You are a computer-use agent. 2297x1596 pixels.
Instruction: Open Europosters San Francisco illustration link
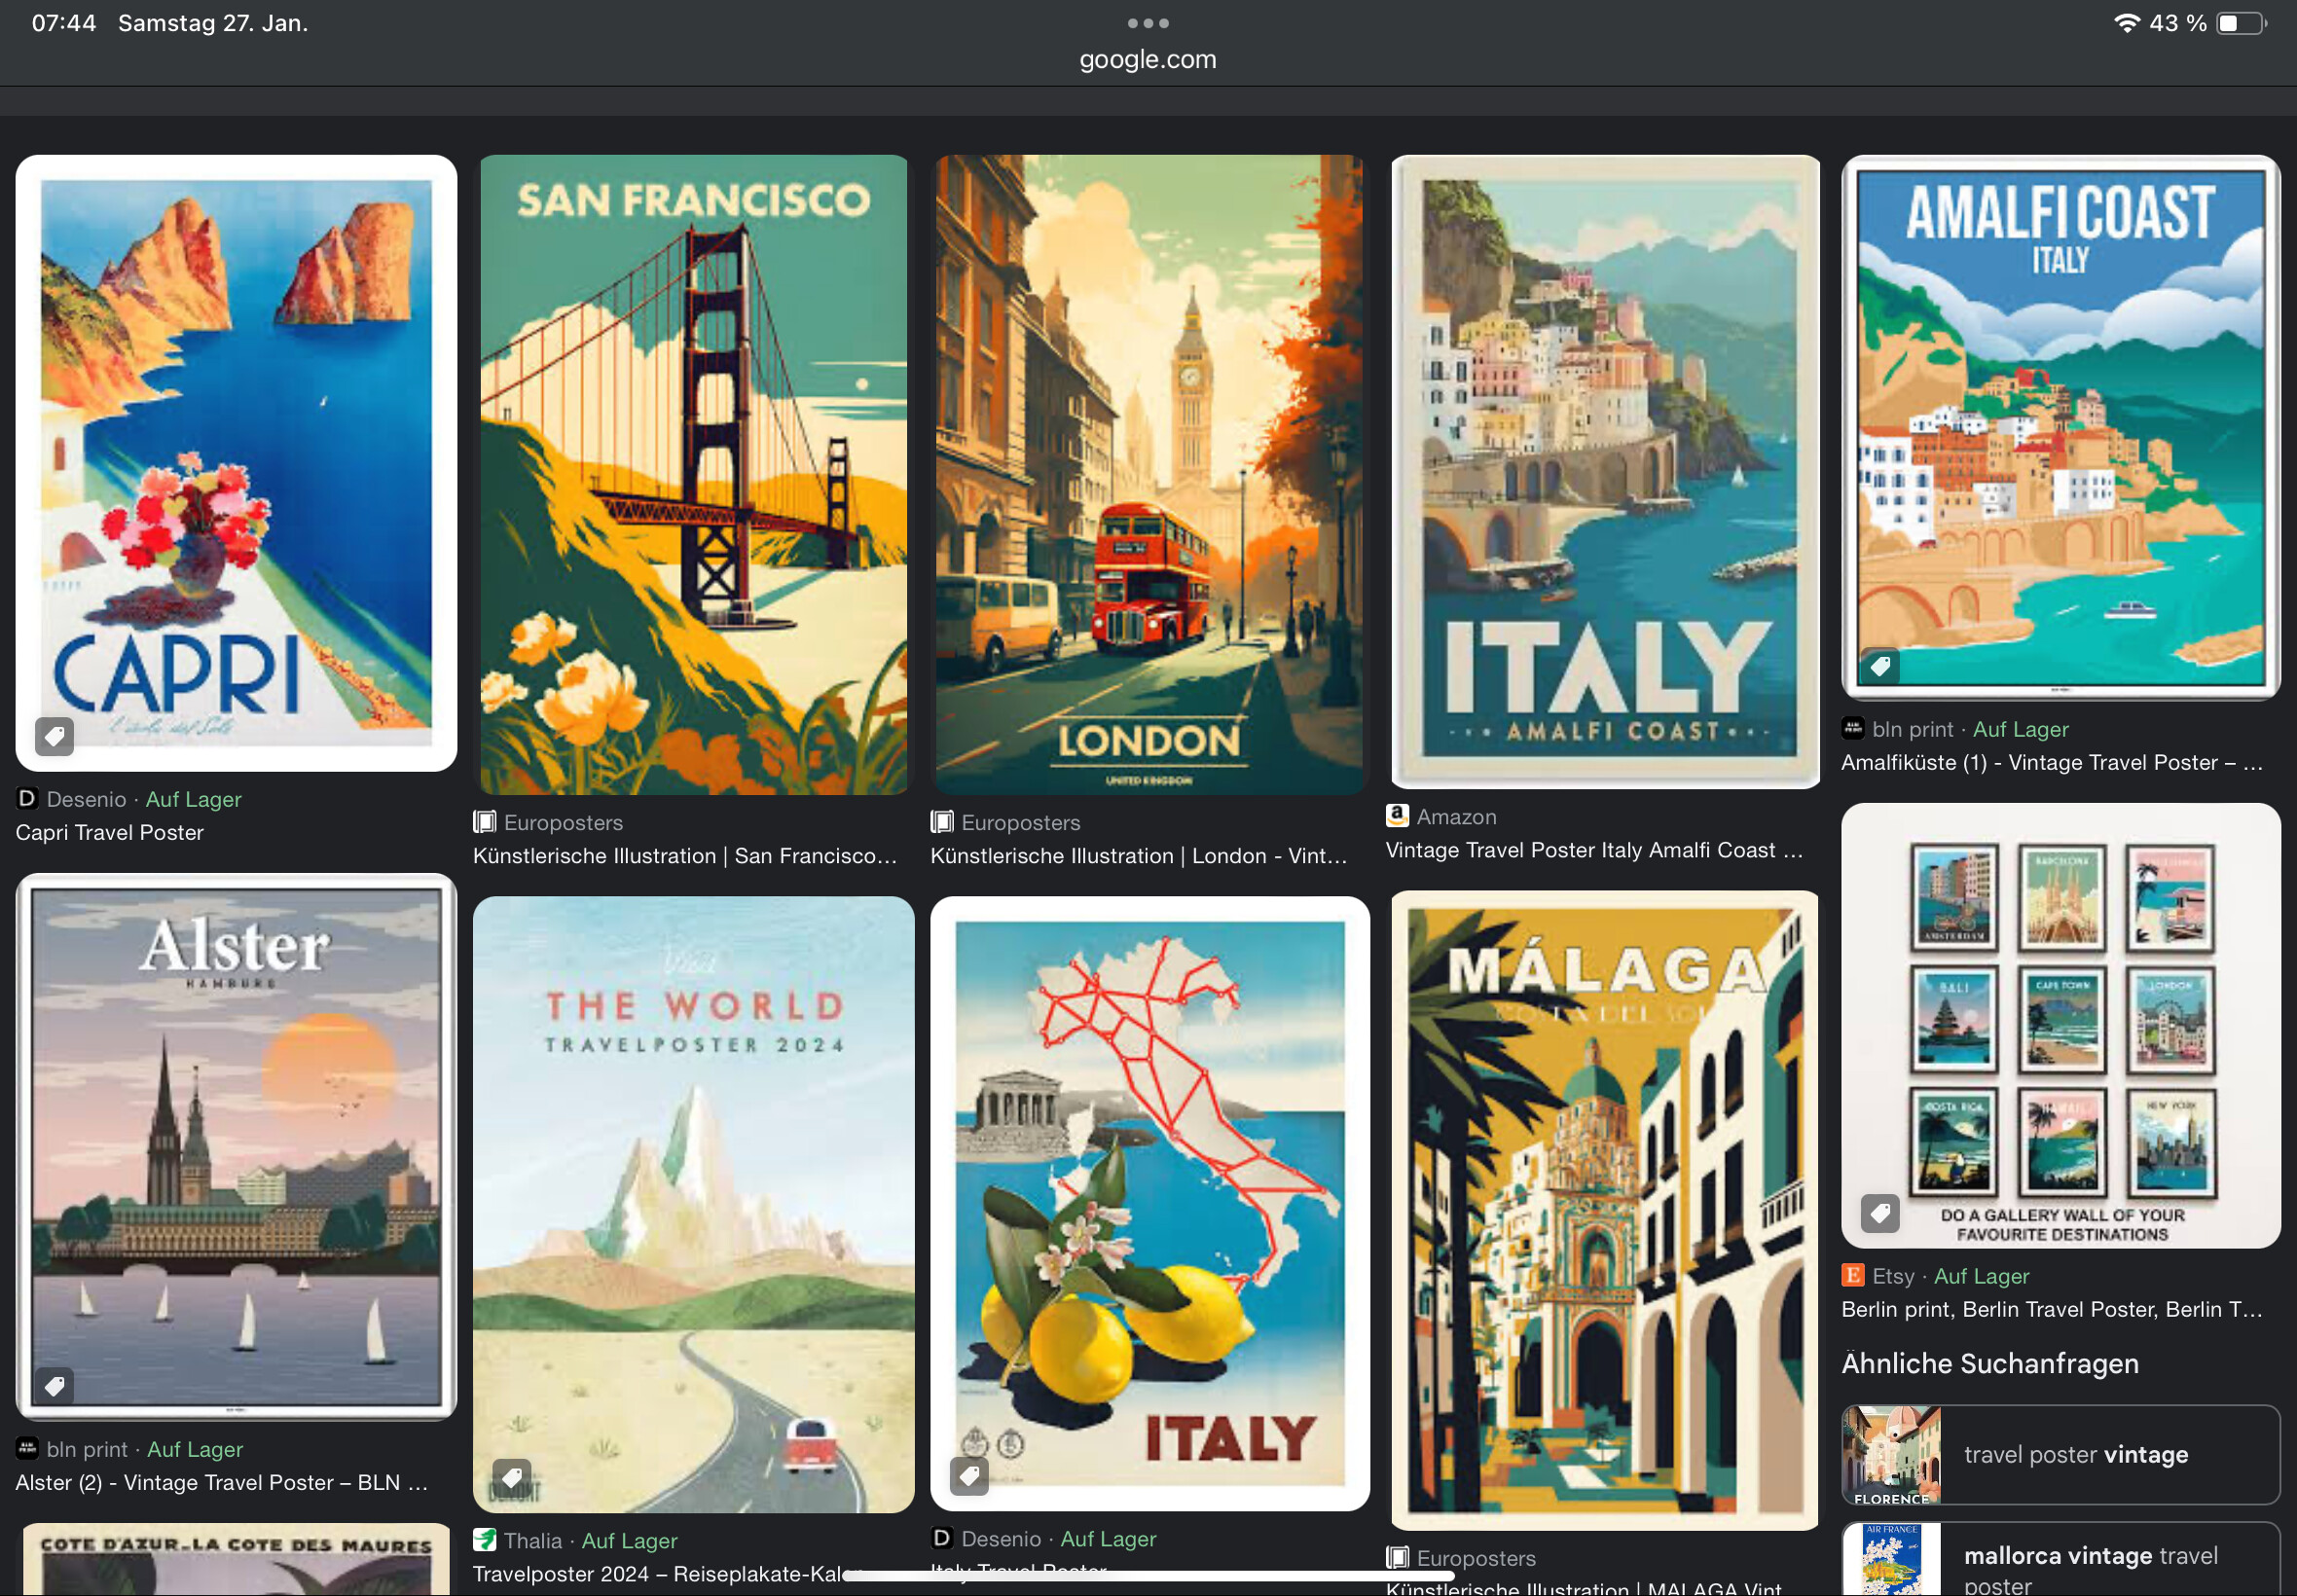click(x=684, y=856)
